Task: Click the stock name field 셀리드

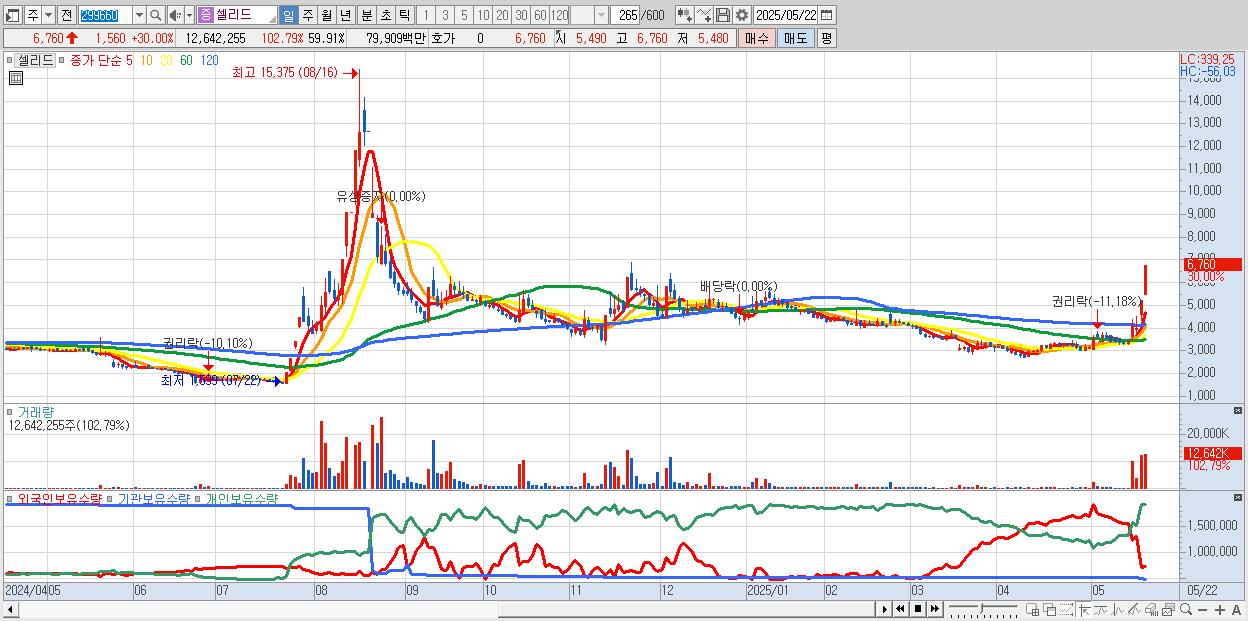Action: pos(246,15)
